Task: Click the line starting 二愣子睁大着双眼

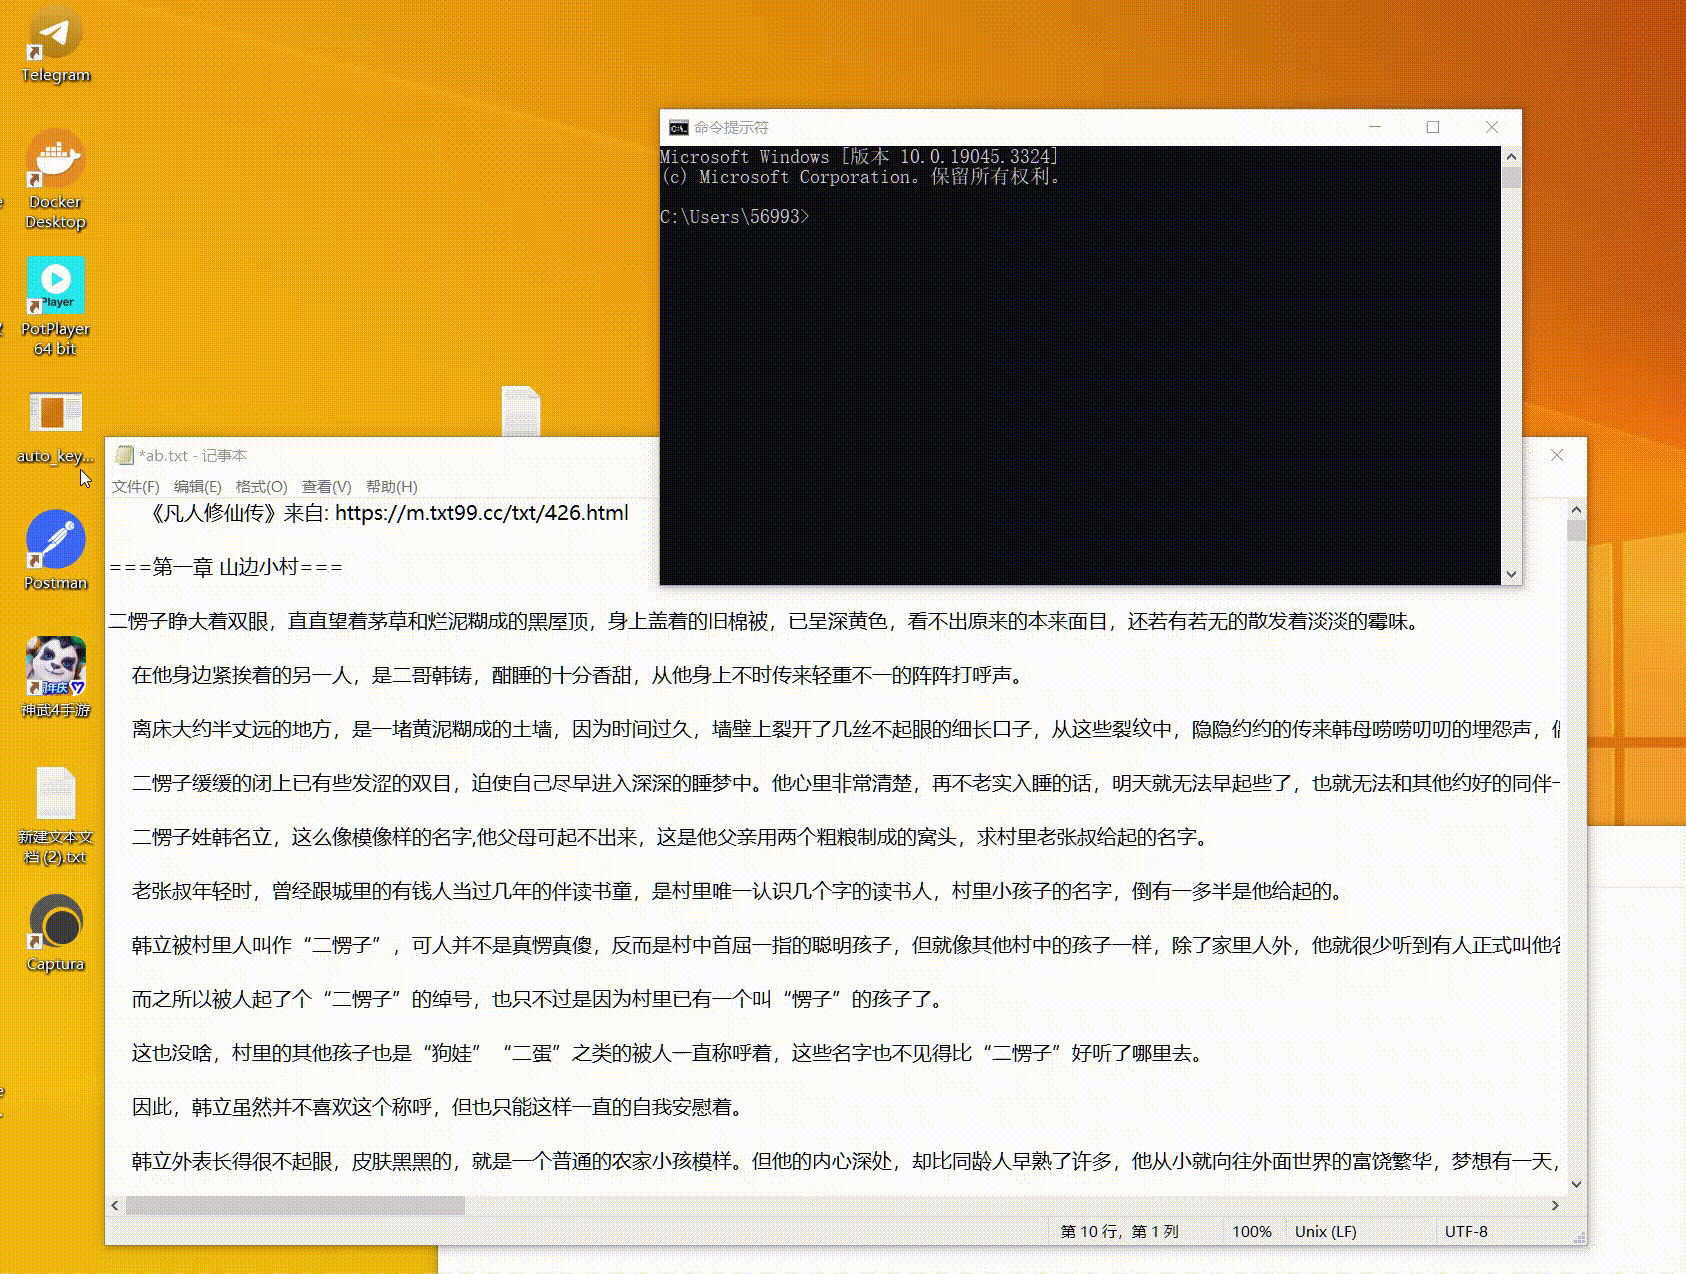Action: tap(764, 621)
